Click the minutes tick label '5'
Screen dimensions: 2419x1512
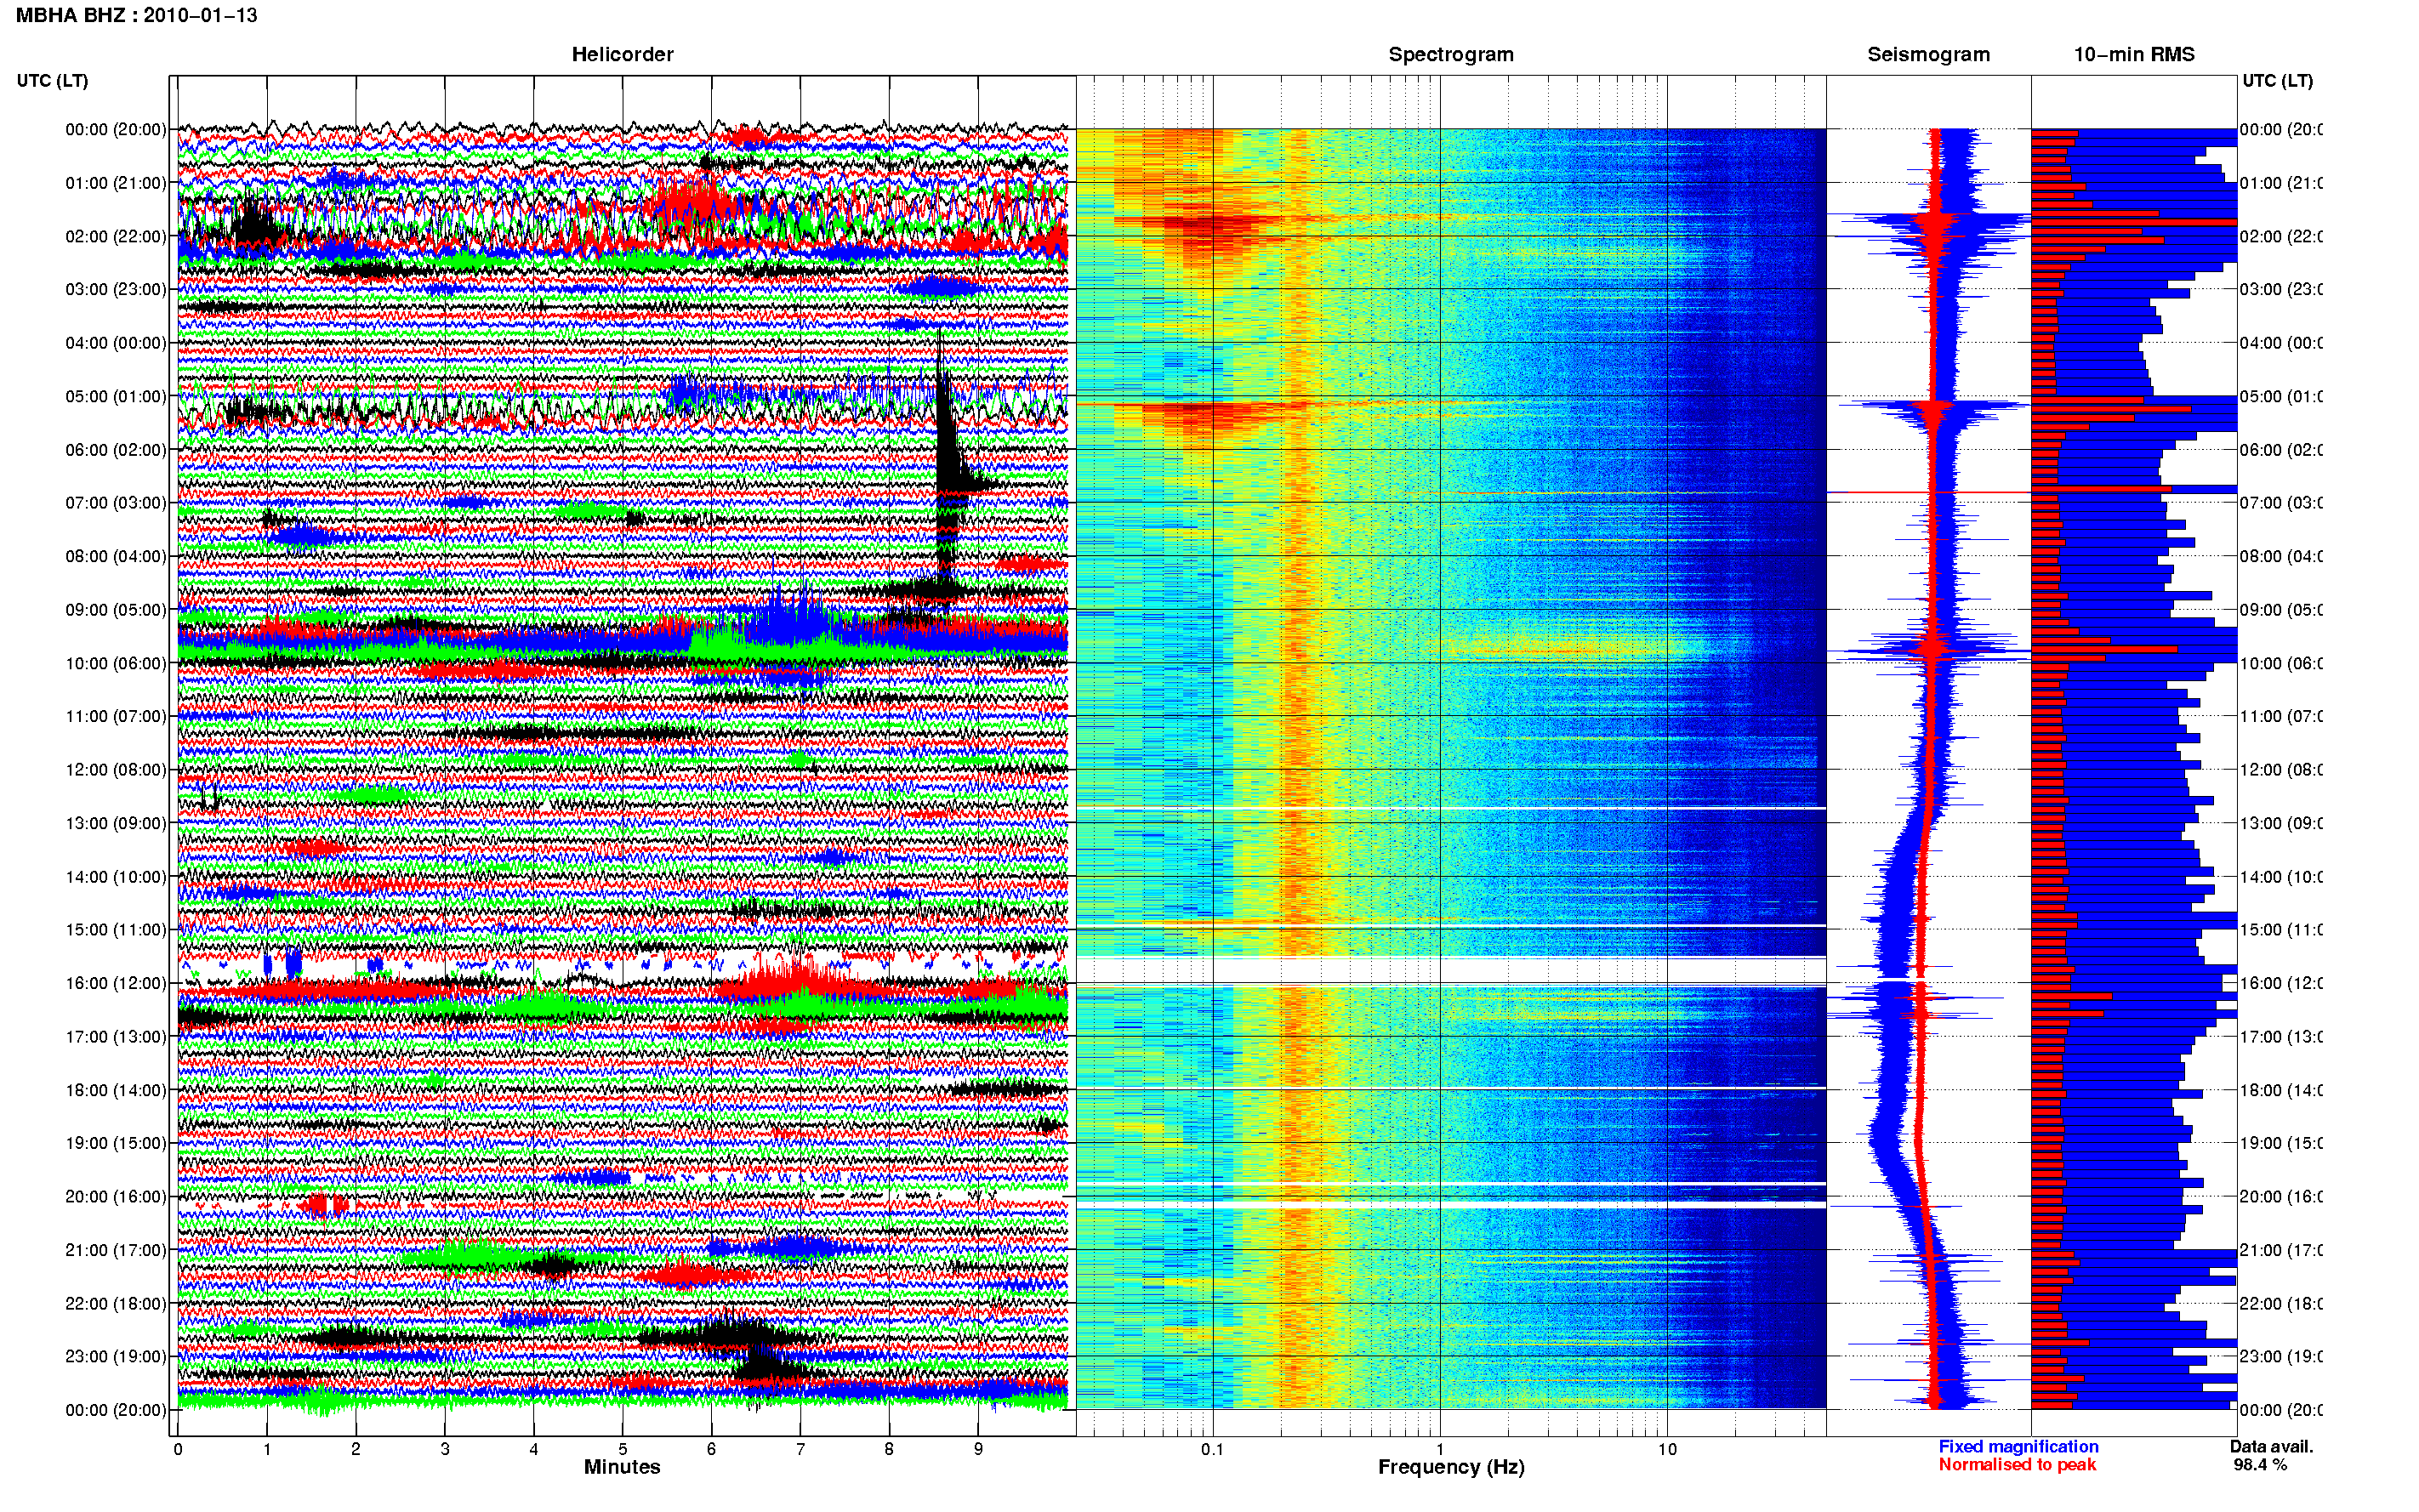pos(622,1449)
